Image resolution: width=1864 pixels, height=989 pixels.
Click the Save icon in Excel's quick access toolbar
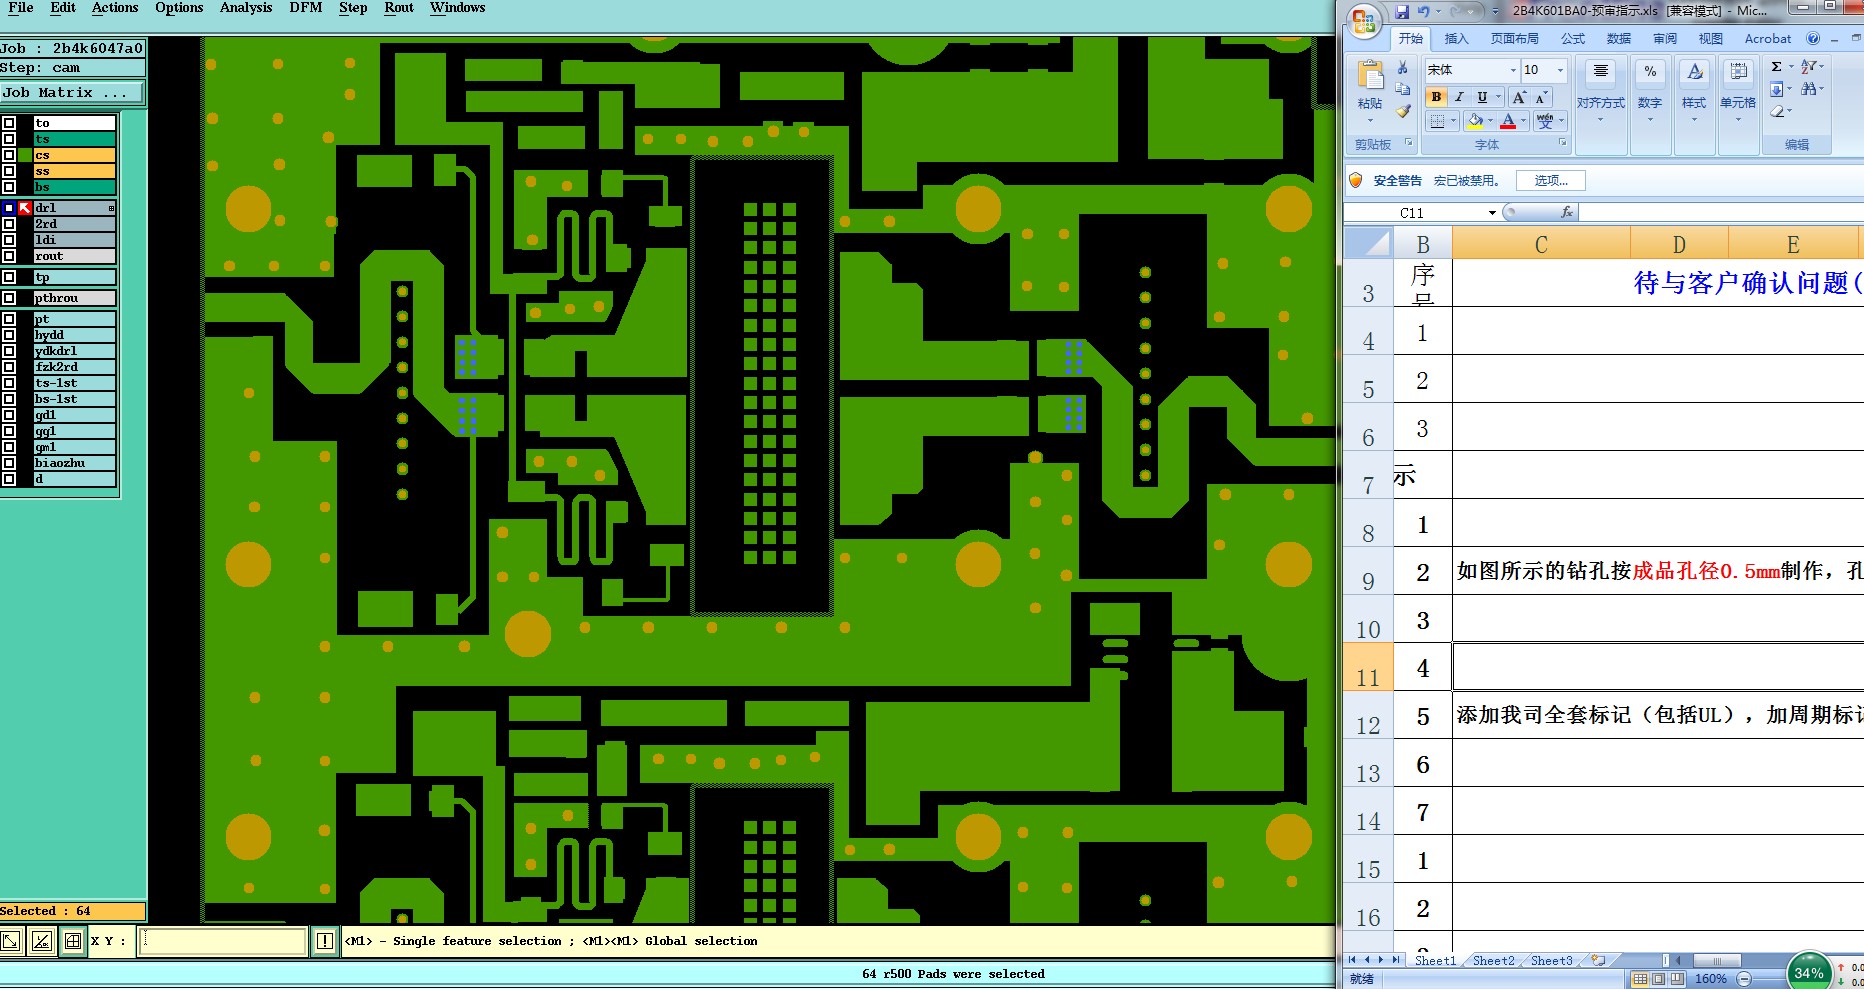click(1402, 11)
